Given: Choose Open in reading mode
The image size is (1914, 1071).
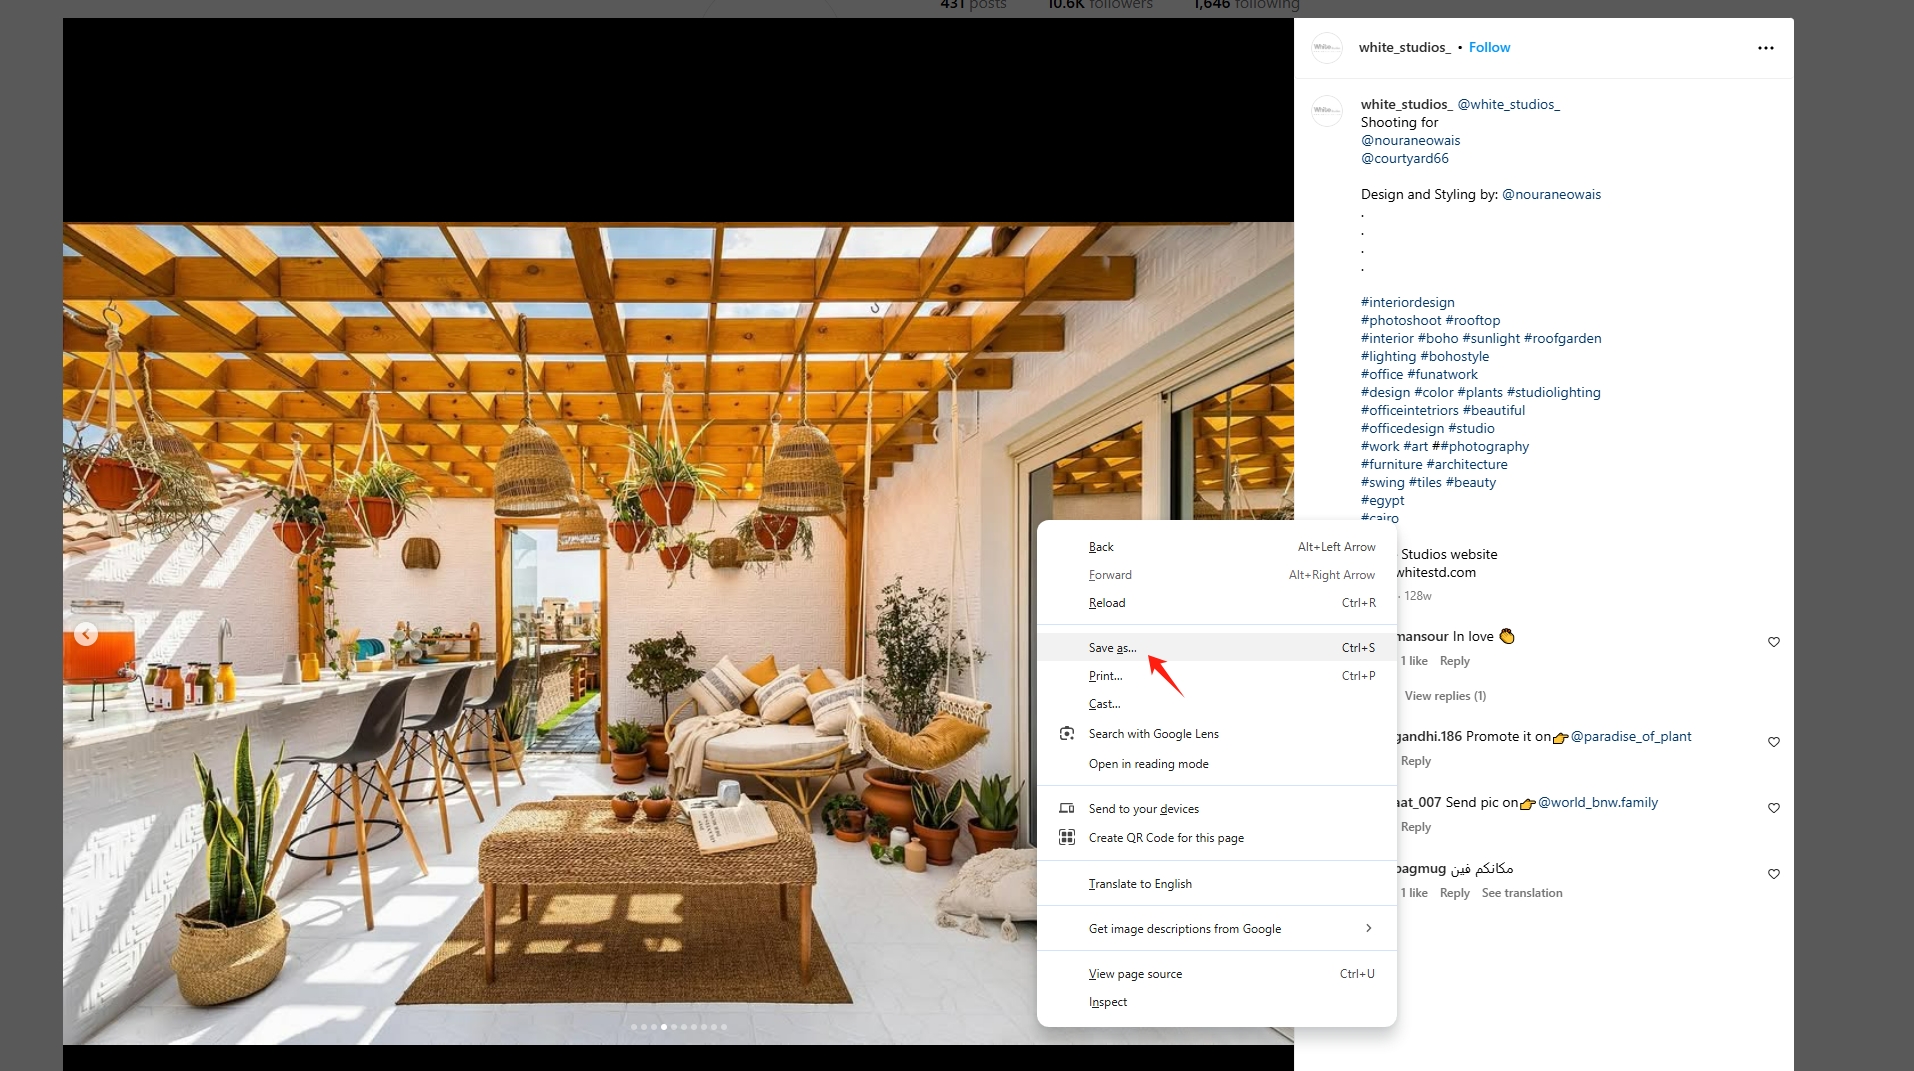Looking at the screenshot, I should pyautogui.click(x=1216, y=764).
